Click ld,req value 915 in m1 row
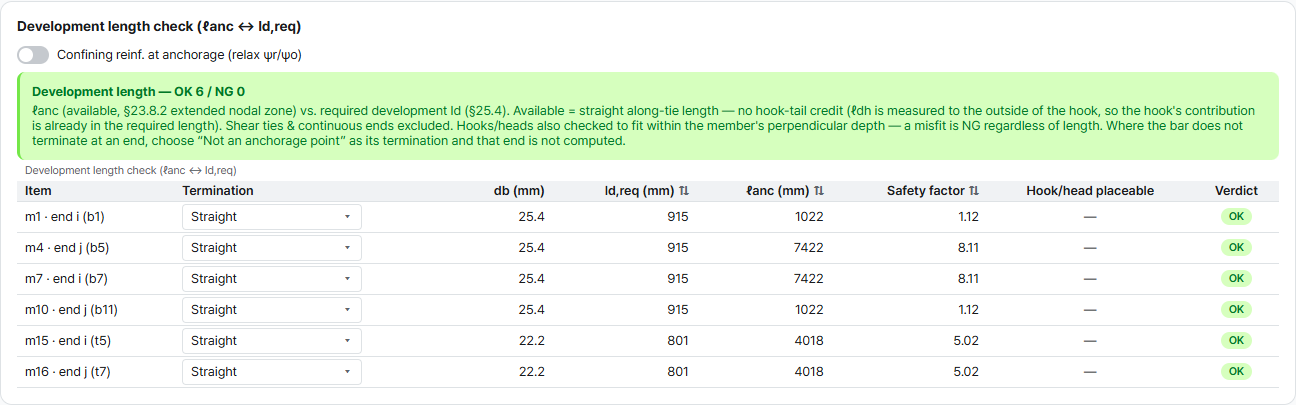This screenshot has width=1296, height=405. [678, 217]
